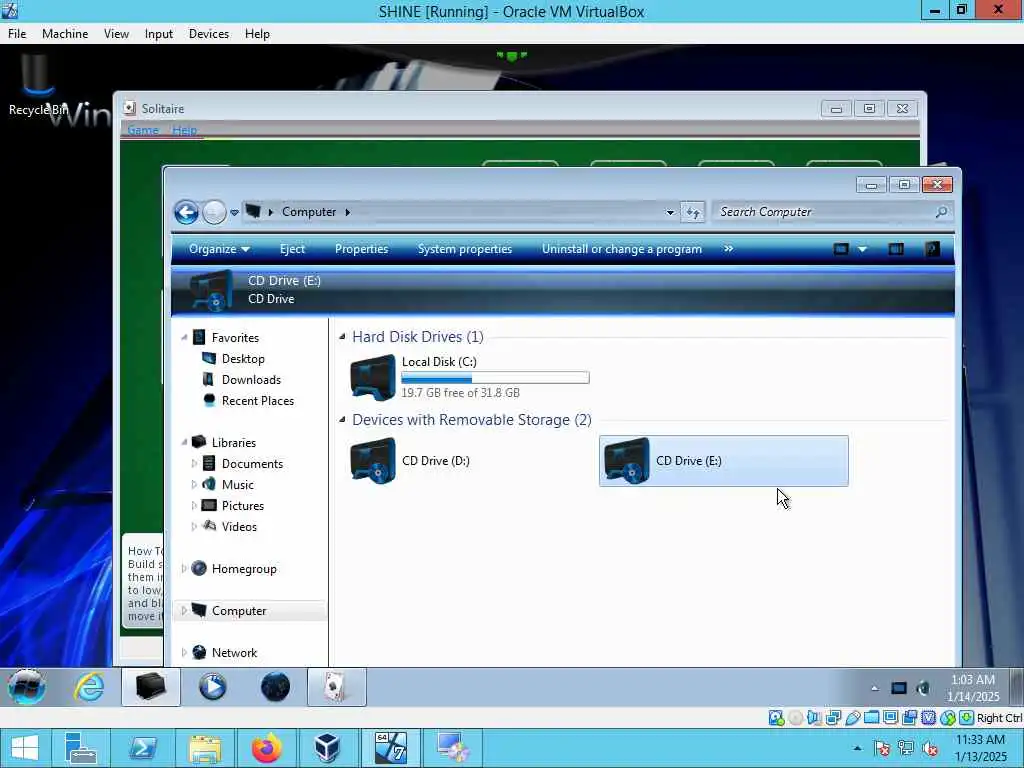Expand the Documents library arrow
The image size is (1024, 768).
pyautogui.click(x=194, y=464)
